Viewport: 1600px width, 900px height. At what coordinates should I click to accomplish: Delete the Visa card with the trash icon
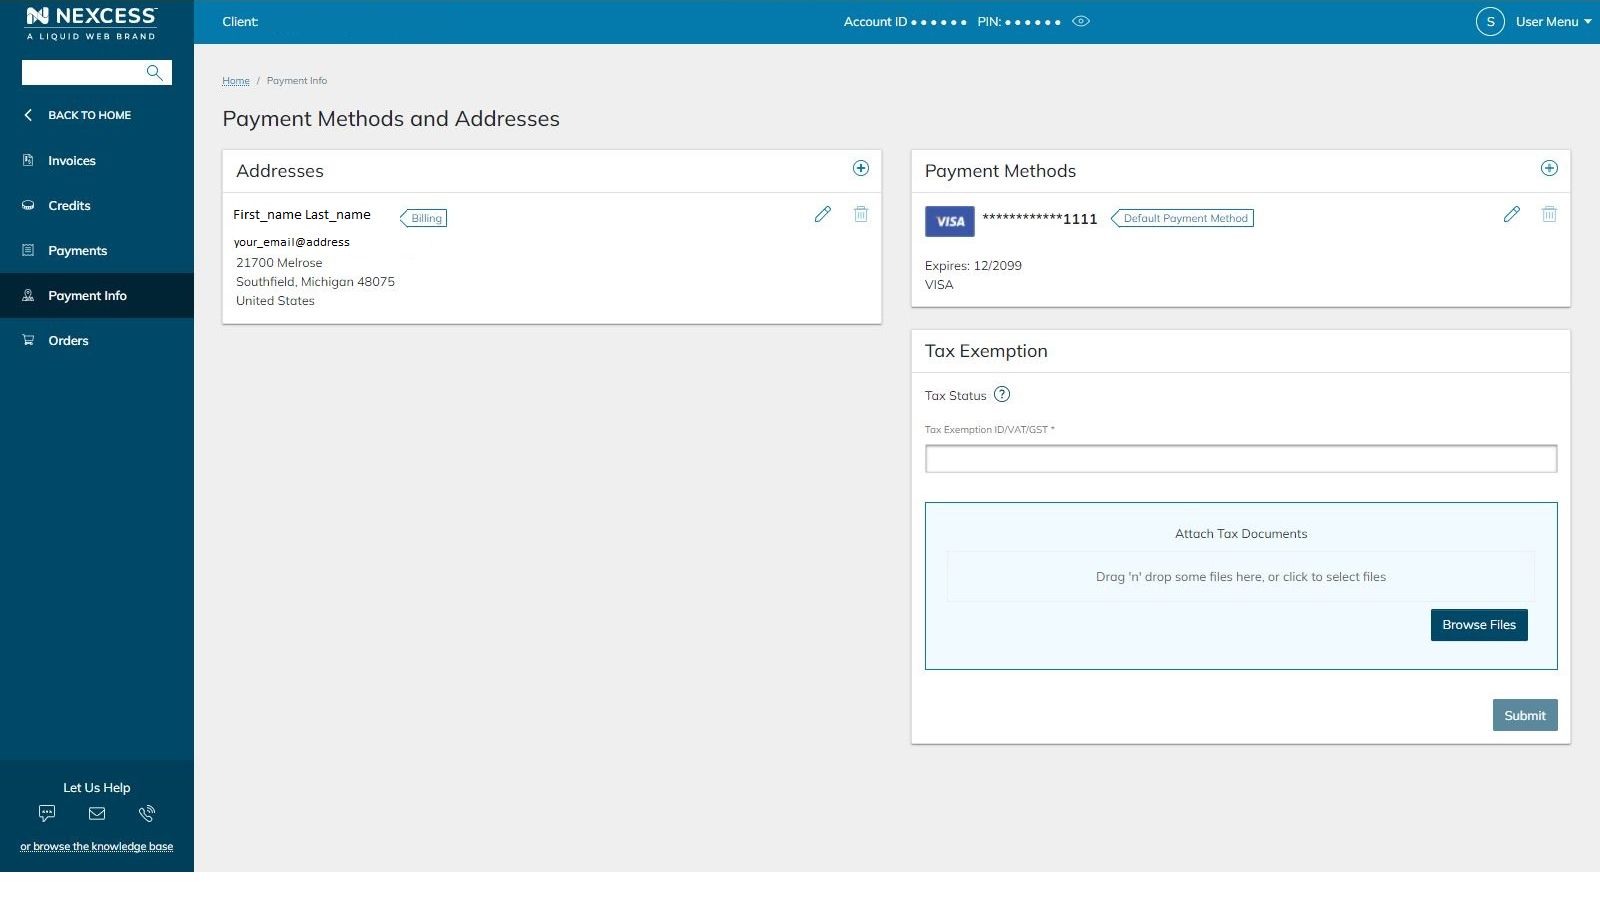1549,214
